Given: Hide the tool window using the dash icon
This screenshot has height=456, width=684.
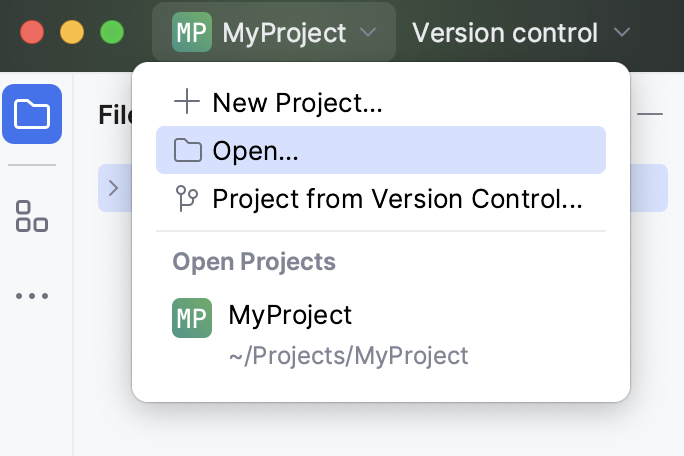Looking at the screenshot, I should point(650,115).
